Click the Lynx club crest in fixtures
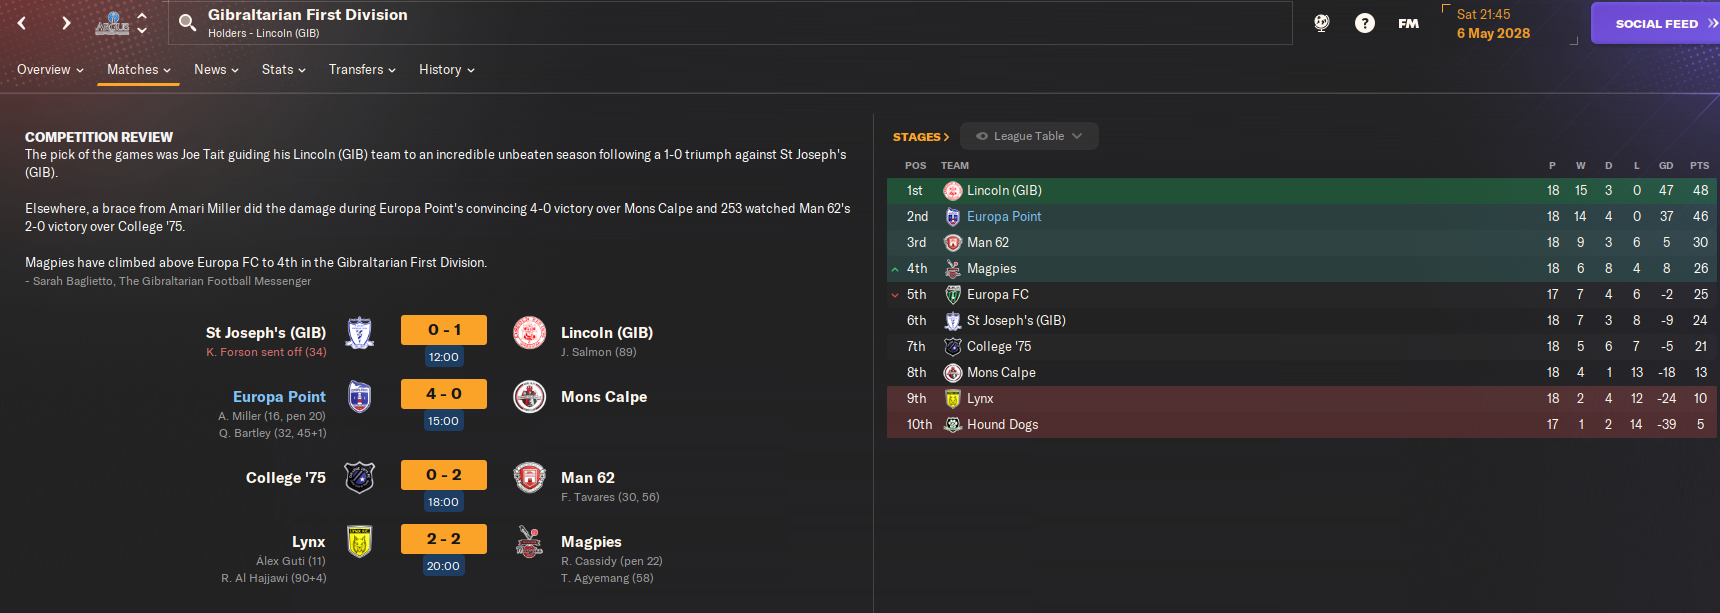The width and height of the screenshot is (1720, 613). (x=360, y=542)
